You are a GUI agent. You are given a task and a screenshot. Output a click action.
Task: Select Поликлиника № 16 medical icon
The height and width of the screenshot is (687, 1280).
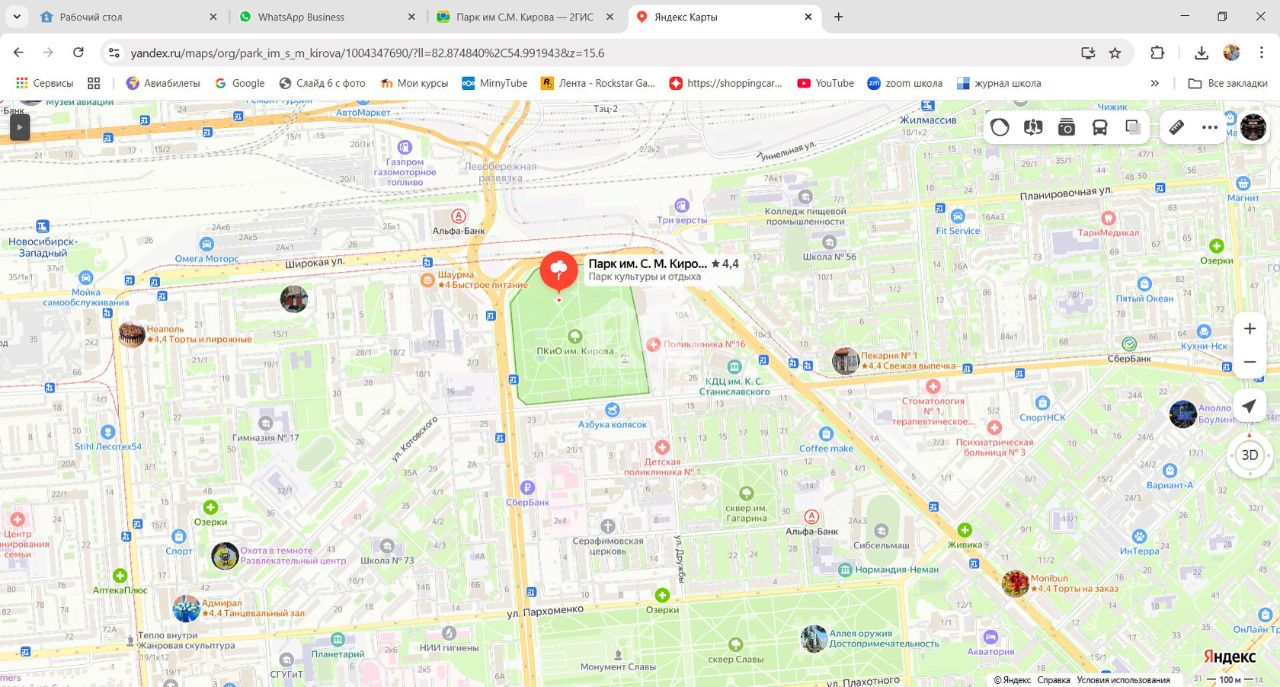coord(653,344)
